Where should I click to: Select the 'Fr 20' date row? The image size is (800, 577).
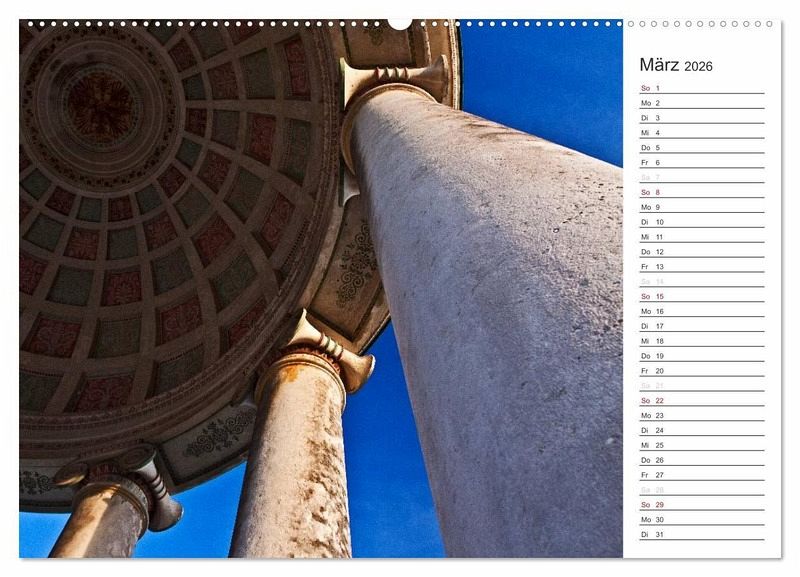click(x=702, y=370)
